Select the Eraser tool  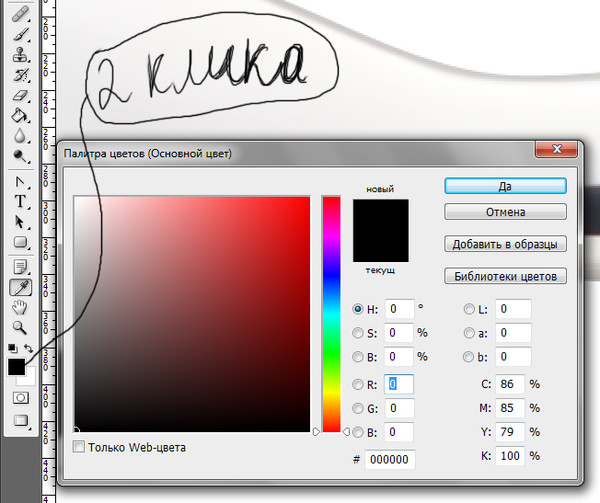coord(20,95)
